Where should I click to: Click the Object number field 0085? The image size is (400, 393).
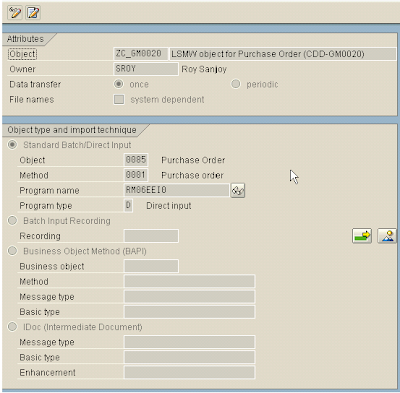[x=136, y=160]
